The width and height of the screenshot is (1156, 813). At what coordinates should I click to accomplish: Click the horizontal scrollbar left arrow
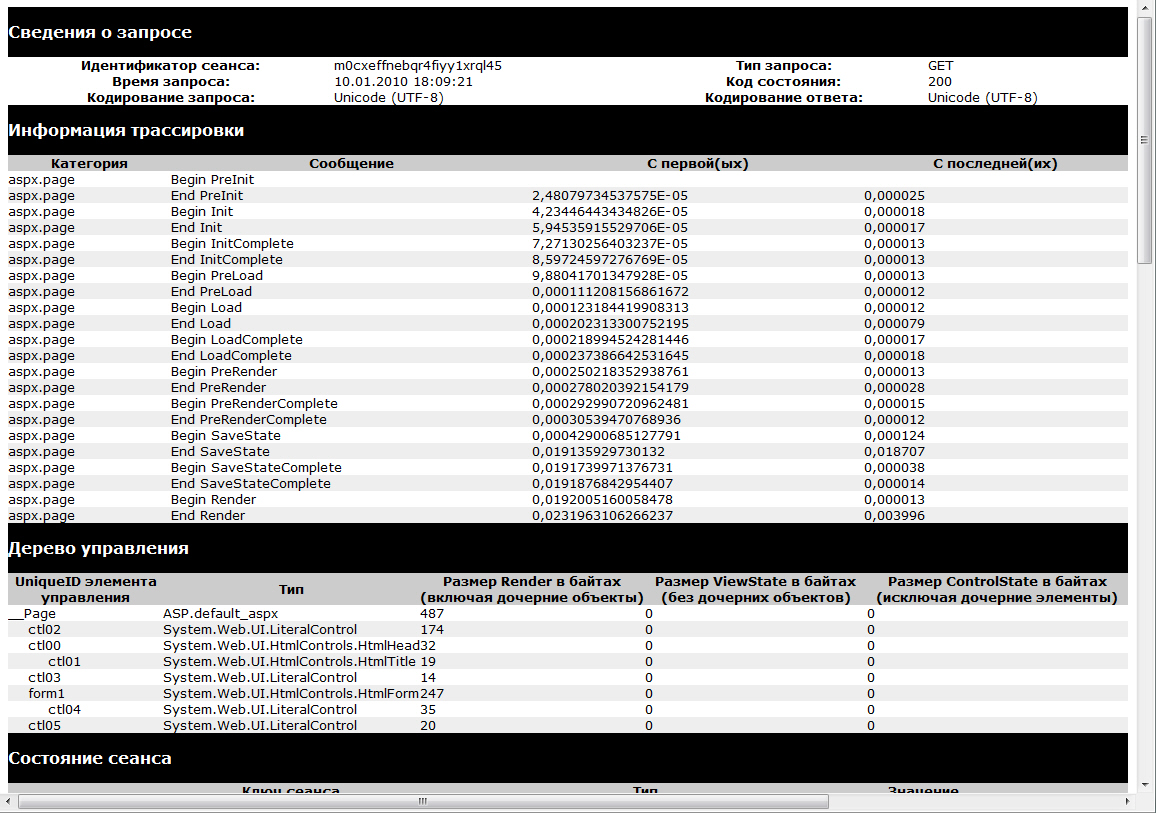click(7, 801)
